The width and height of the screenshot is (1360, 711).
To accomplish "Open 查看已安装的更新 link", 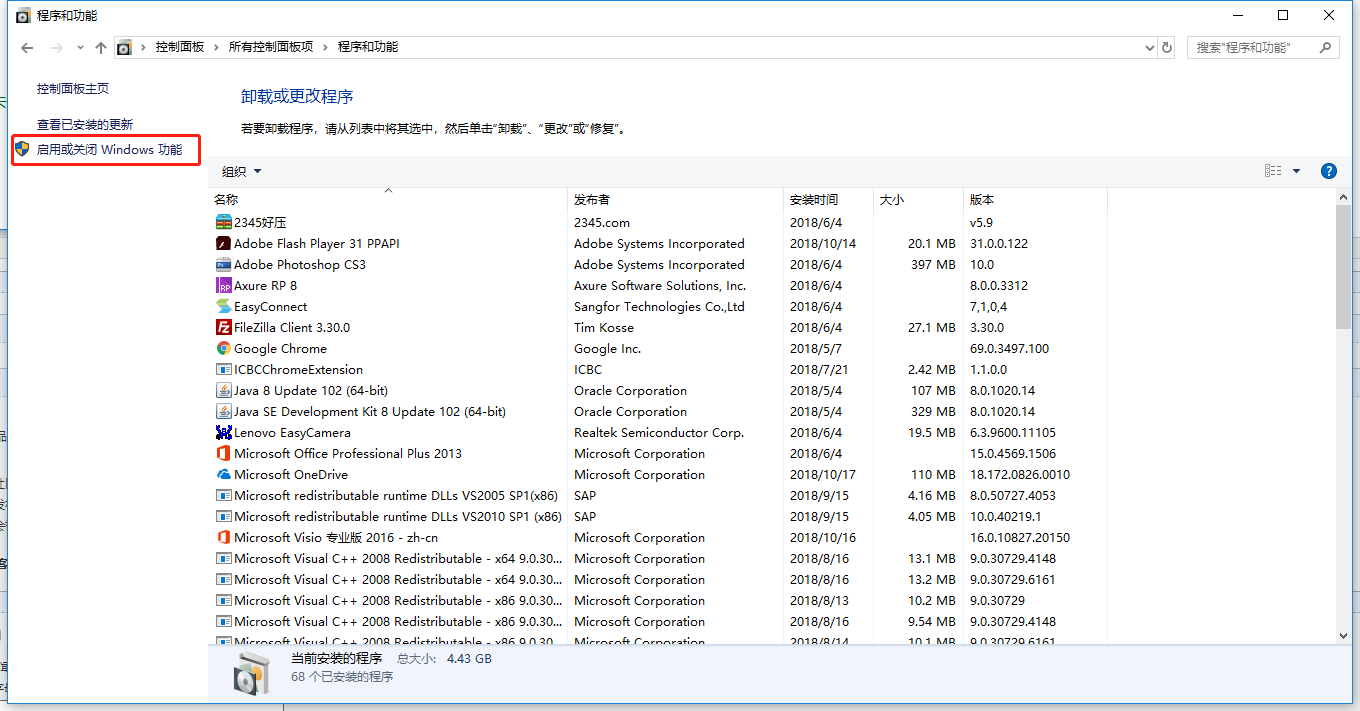I will click(x=85, y=124).
